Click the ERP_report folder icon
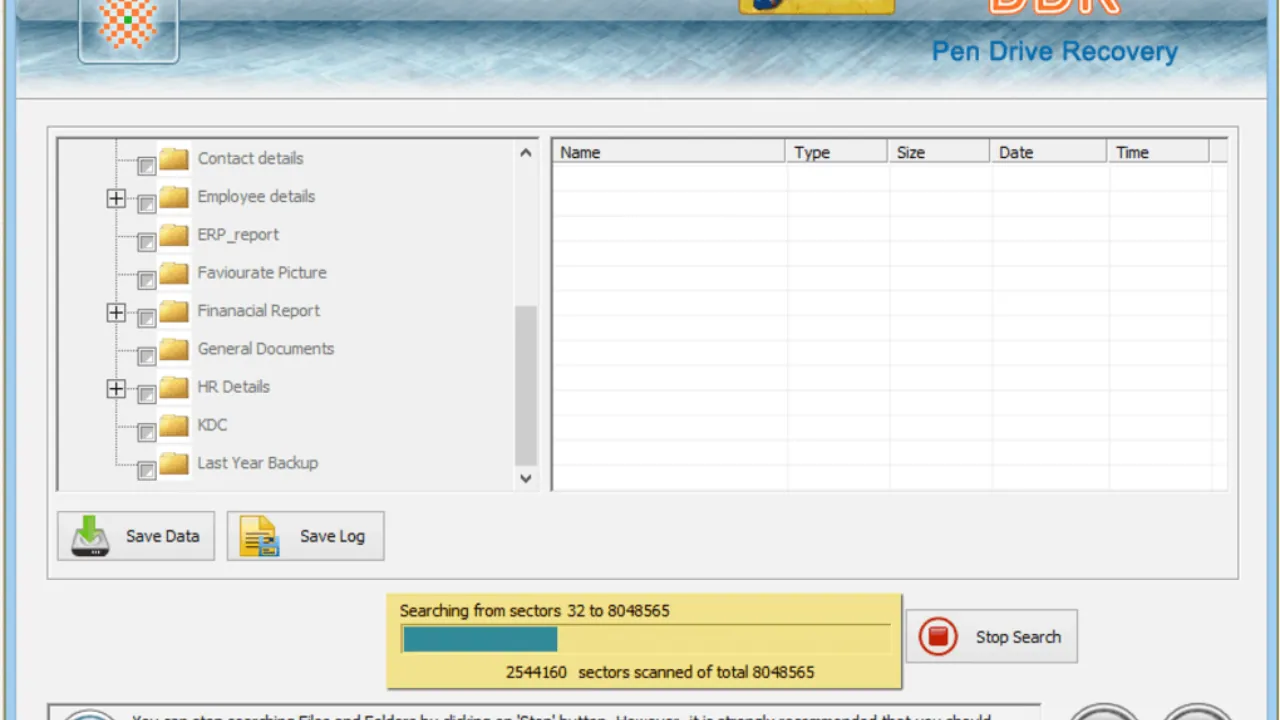The width and height of the screenshot is (1280, 720). (x=174, y=234)
